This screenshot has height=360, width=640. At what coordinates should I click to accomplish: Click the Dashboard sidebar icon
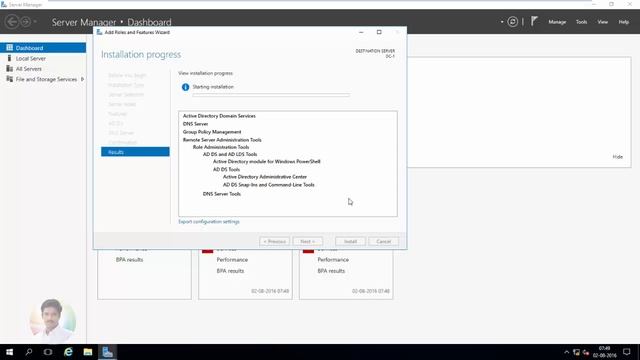tap(9, 48)
